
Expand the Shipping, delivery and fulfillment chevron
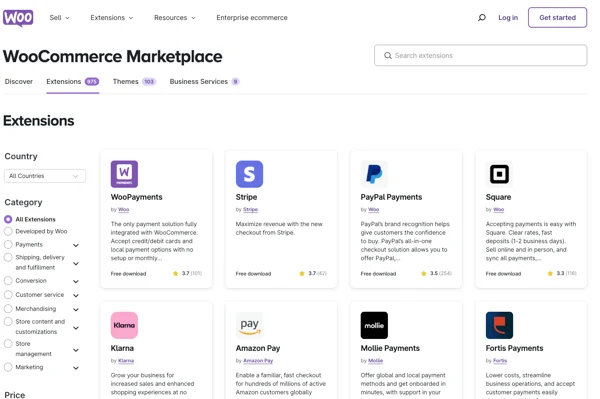(x=76, y=264)
